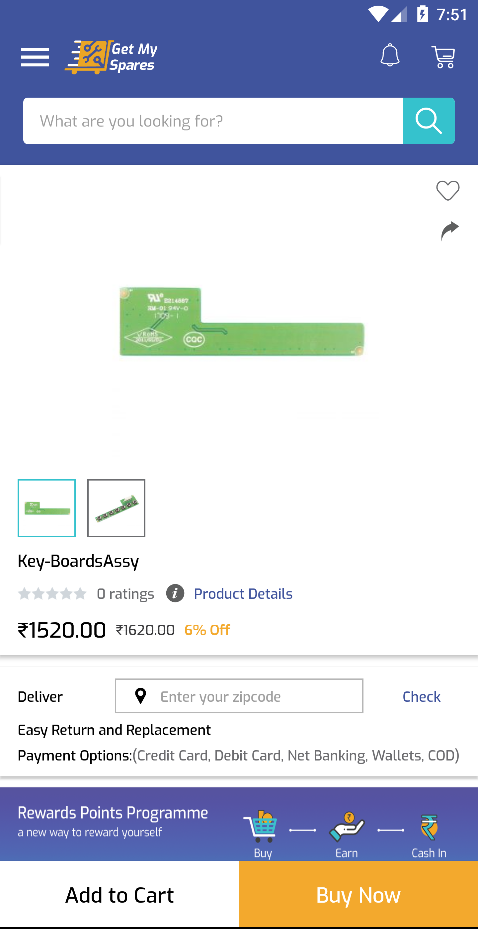The height and width of the screenshot is (929, 478).
Task: Tap the Buy Now button
Action: (358, 895)
